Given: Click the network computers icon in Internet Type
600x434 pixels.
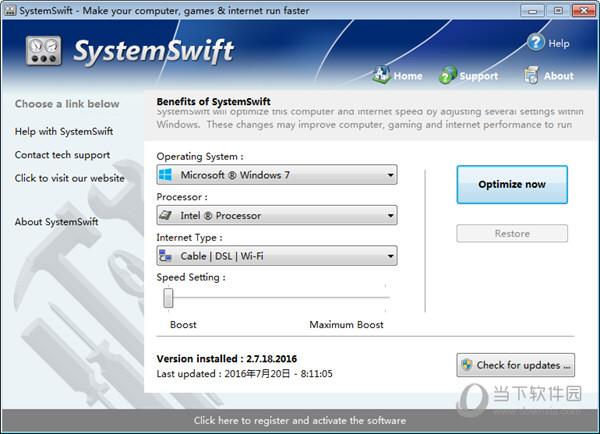Looking at the screenshot, I should (165, 256).
